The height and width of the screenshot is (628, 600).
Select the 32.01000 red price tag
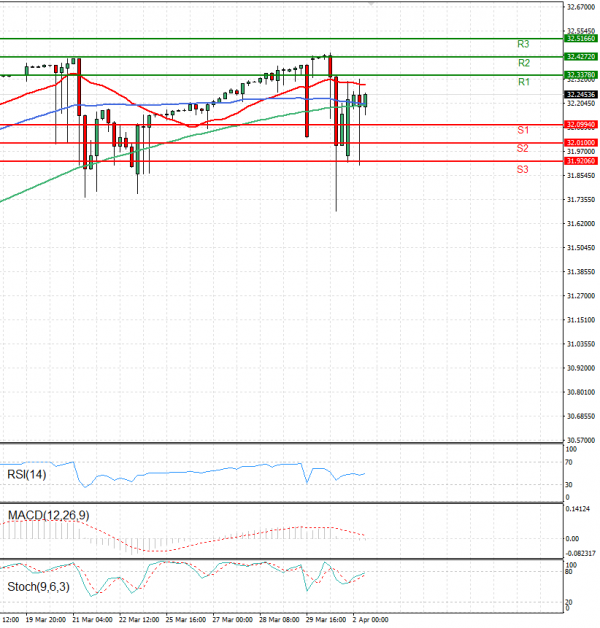[581, 143]
